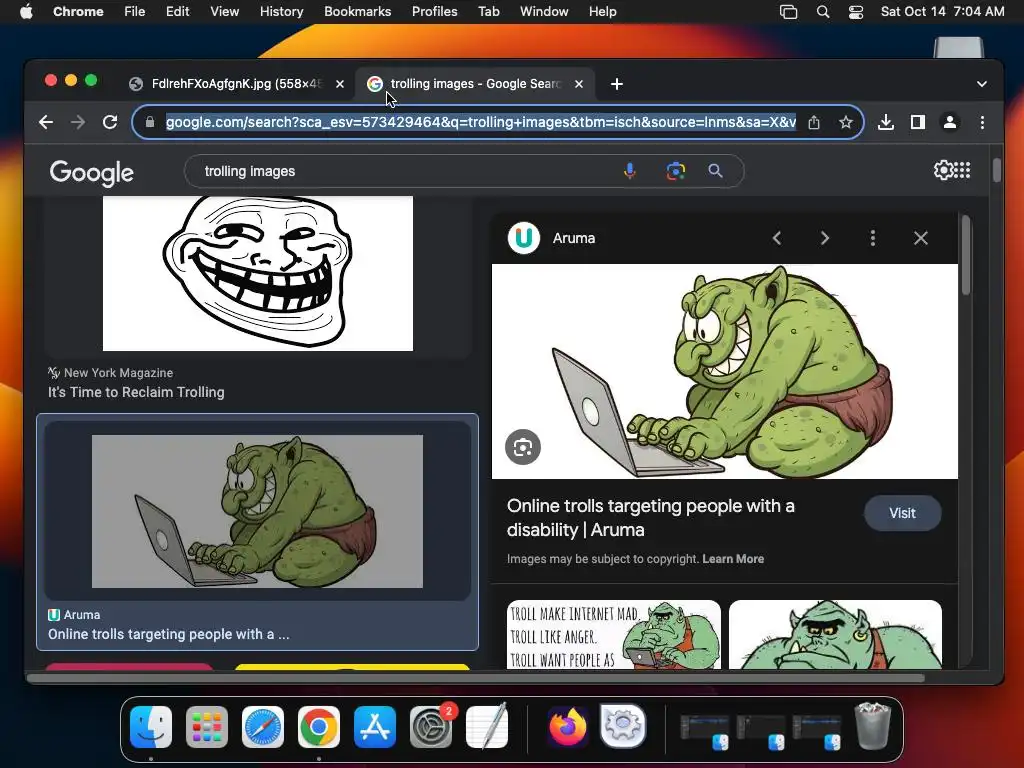Launch Firefox from the Dock
This screenshot has width=1024, height=768.
click(x=567, y=727)
